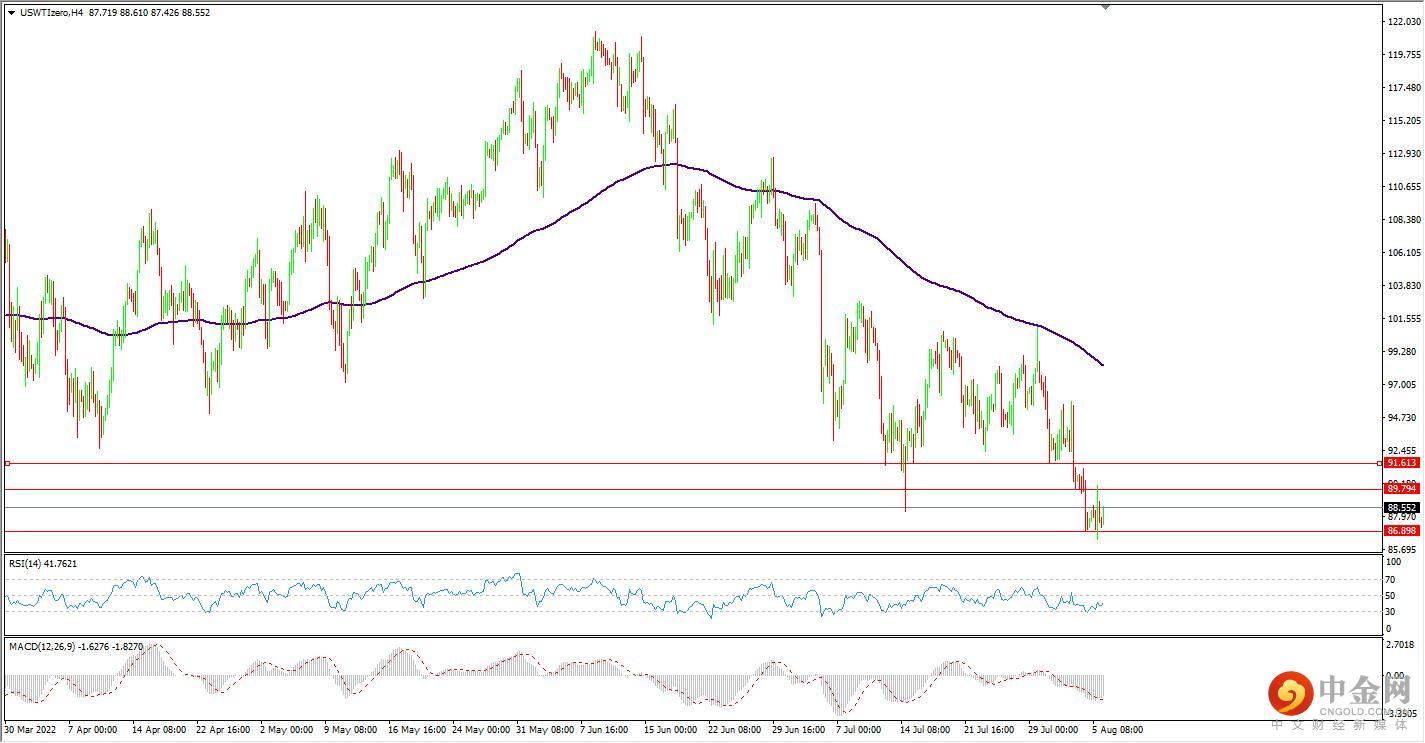Click the 101.555 price axis label
This screenshot has height=743, width=1425.
click(x=1404, y=319)
